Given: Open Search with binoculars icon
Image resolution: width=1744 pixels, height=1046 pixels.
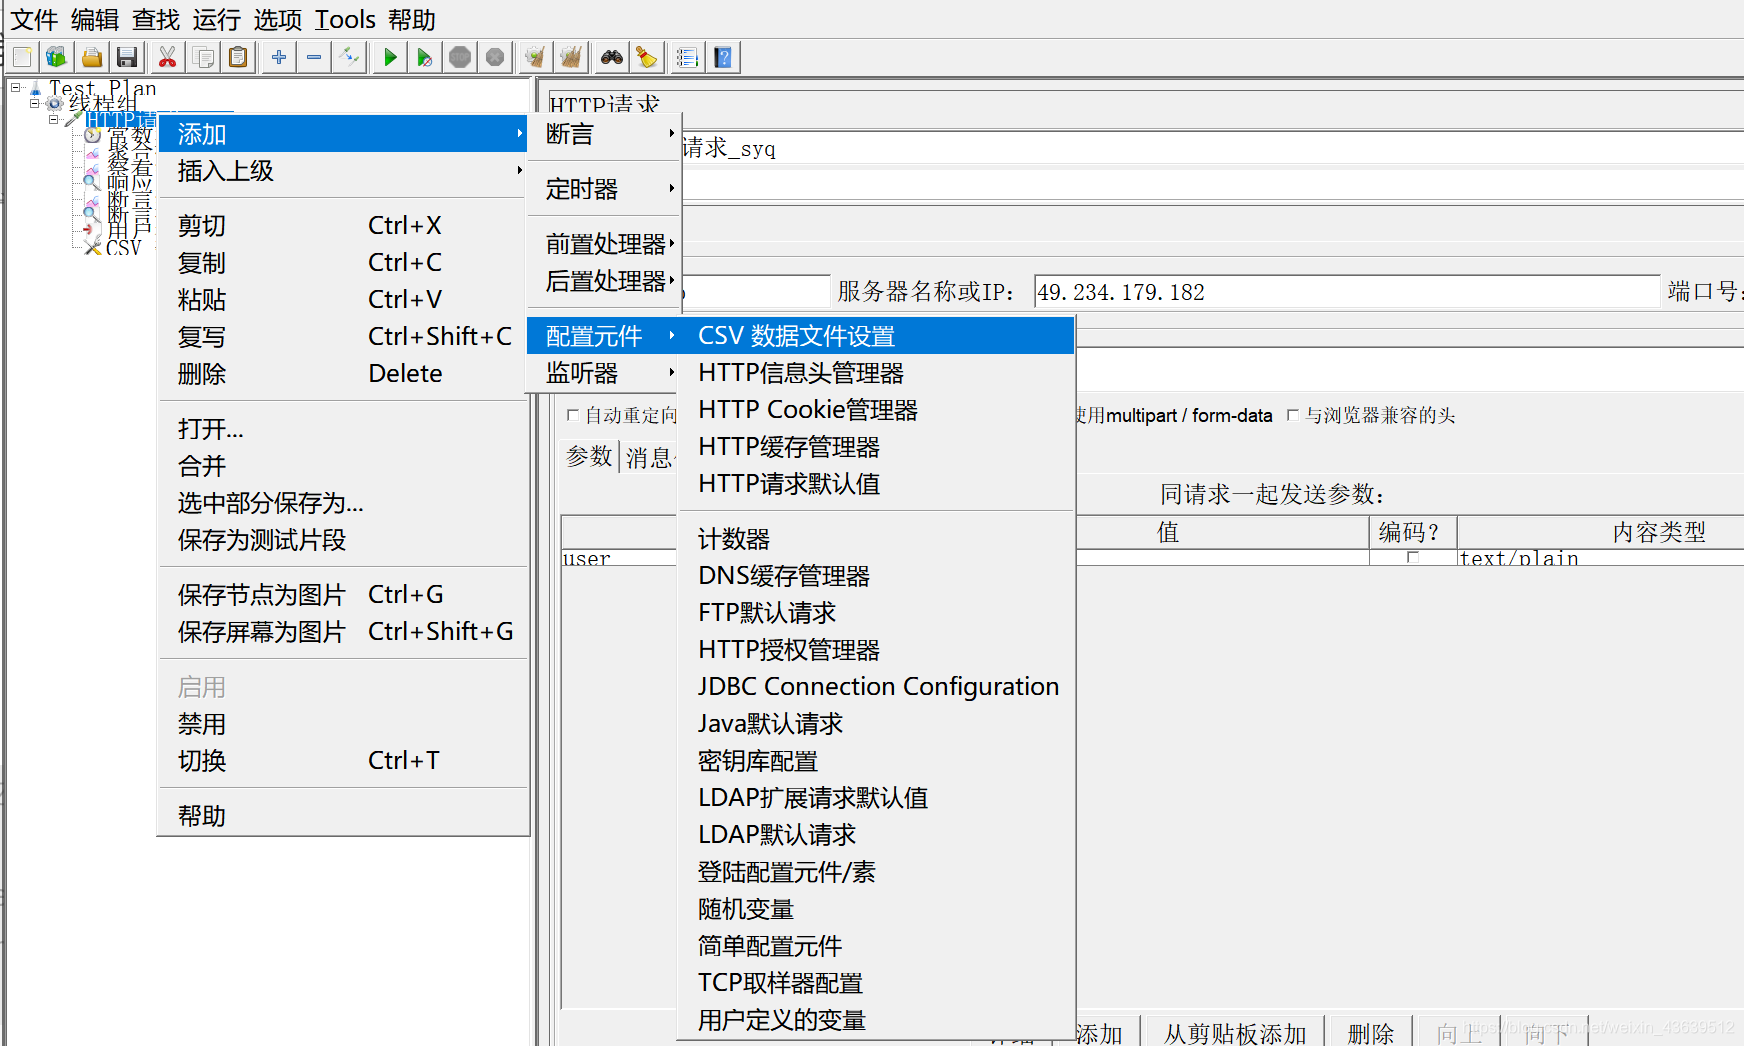Looking at the screenshot, I should [x=612, y=58].
